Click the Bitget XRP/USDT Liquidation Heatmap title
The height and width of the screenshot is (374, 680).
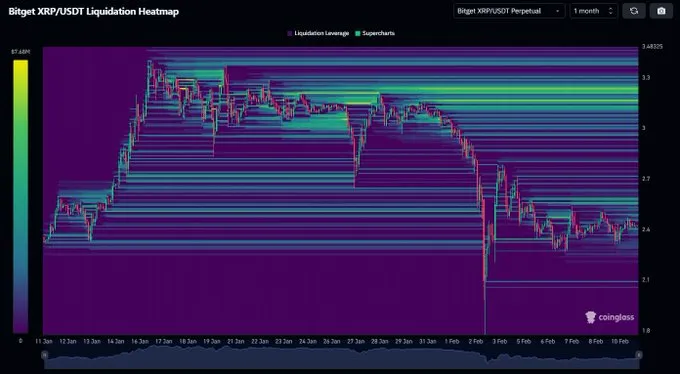[x=94, y=11]
